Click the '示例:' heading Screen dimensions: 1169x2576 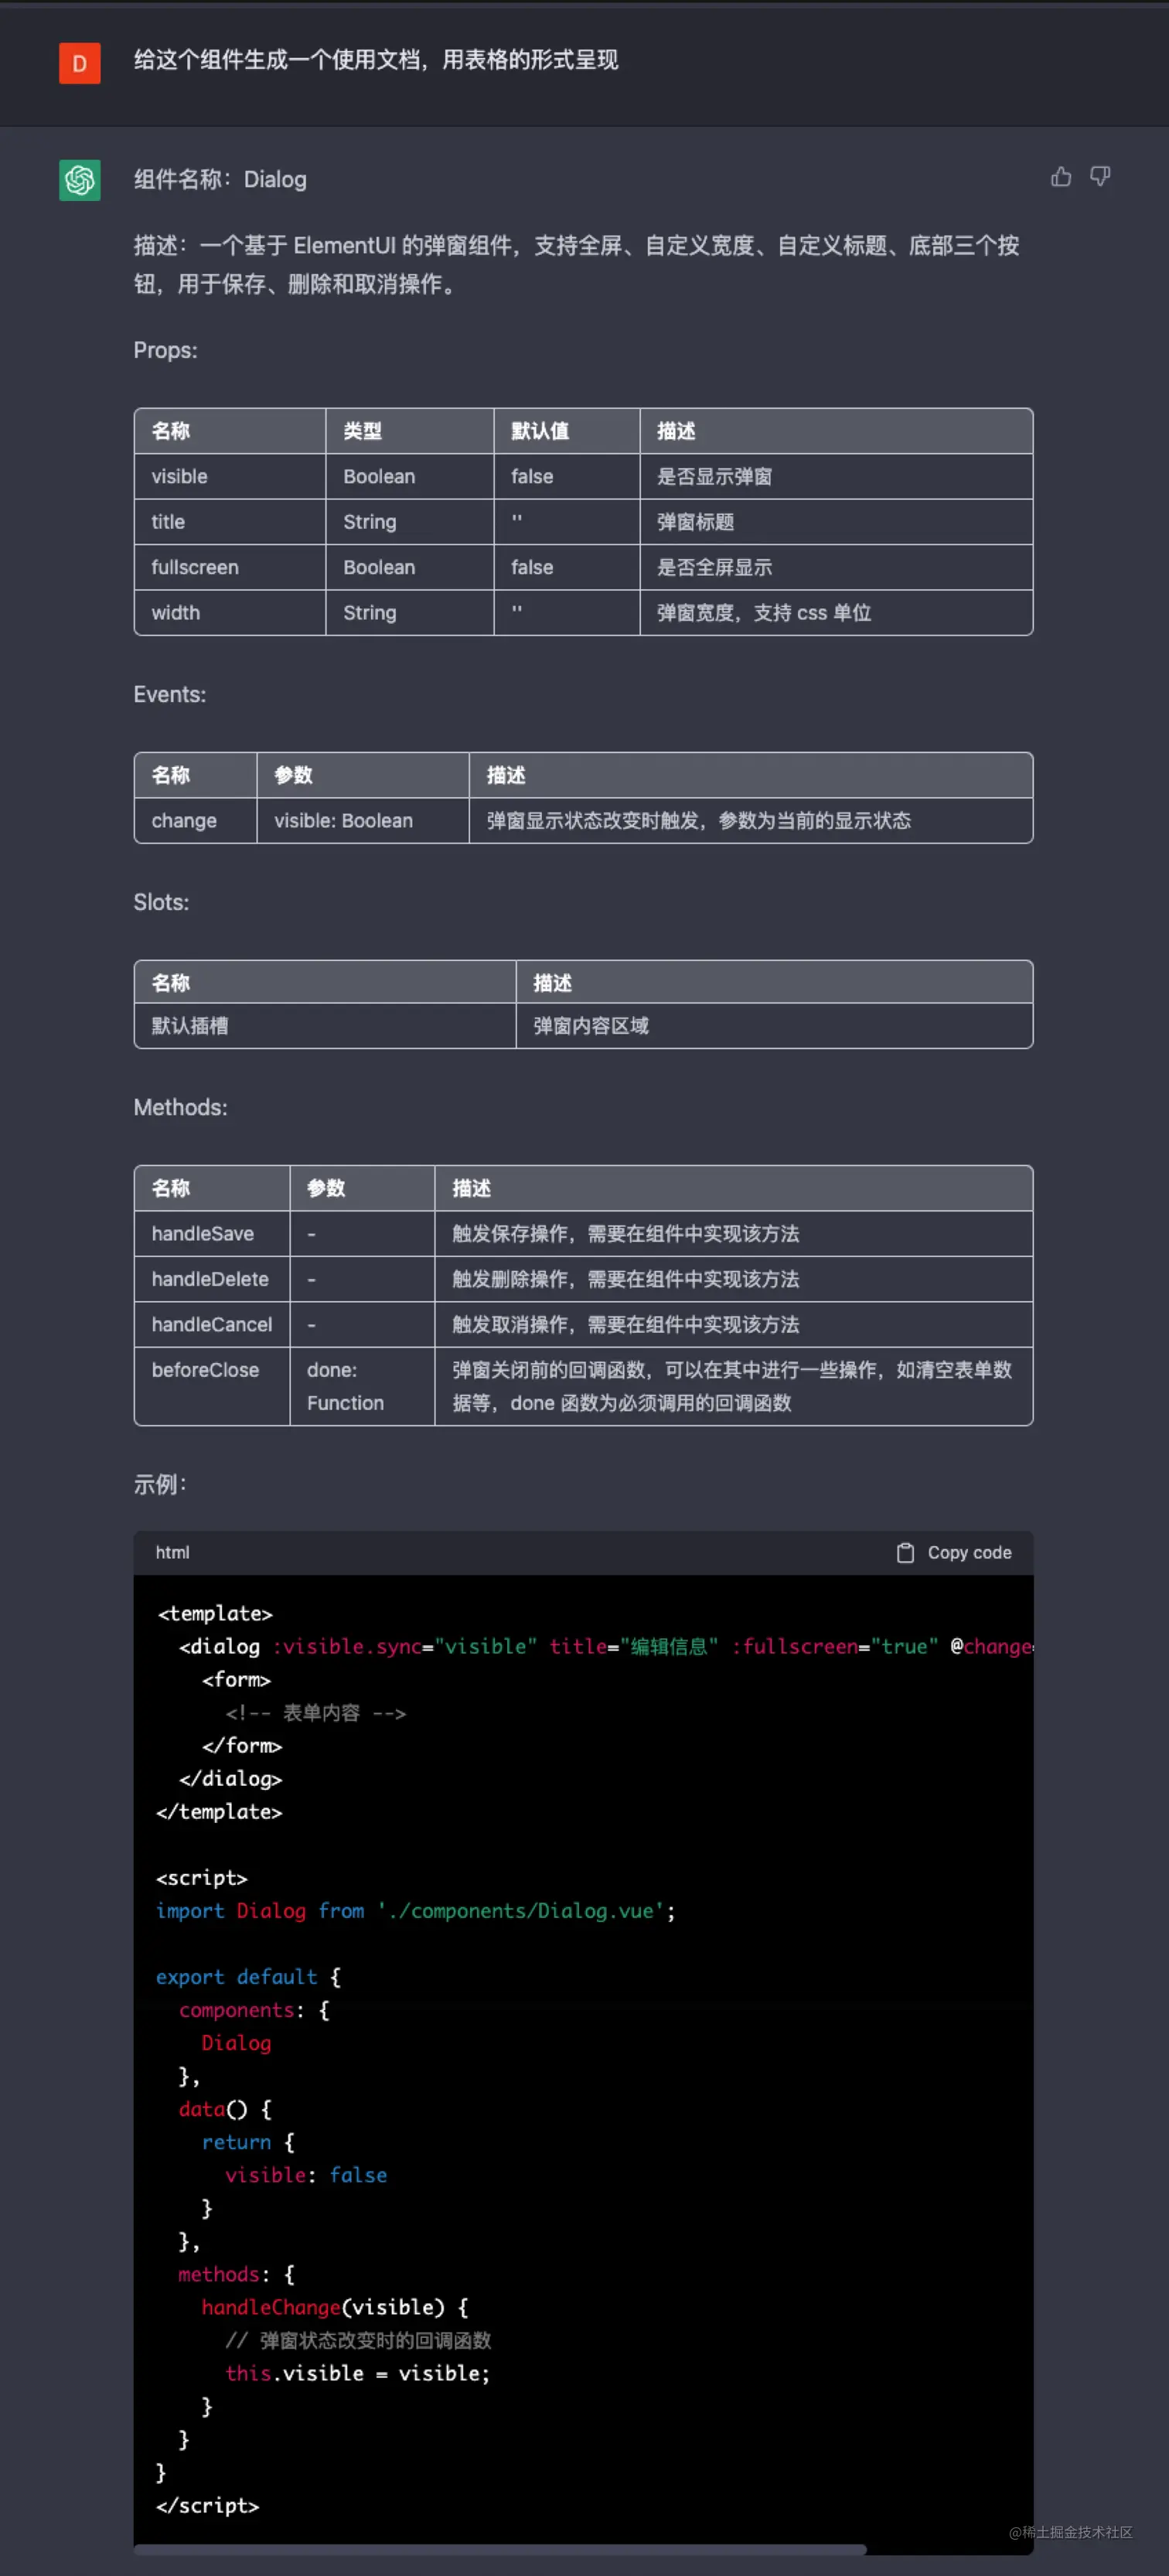click(161, 1484)
